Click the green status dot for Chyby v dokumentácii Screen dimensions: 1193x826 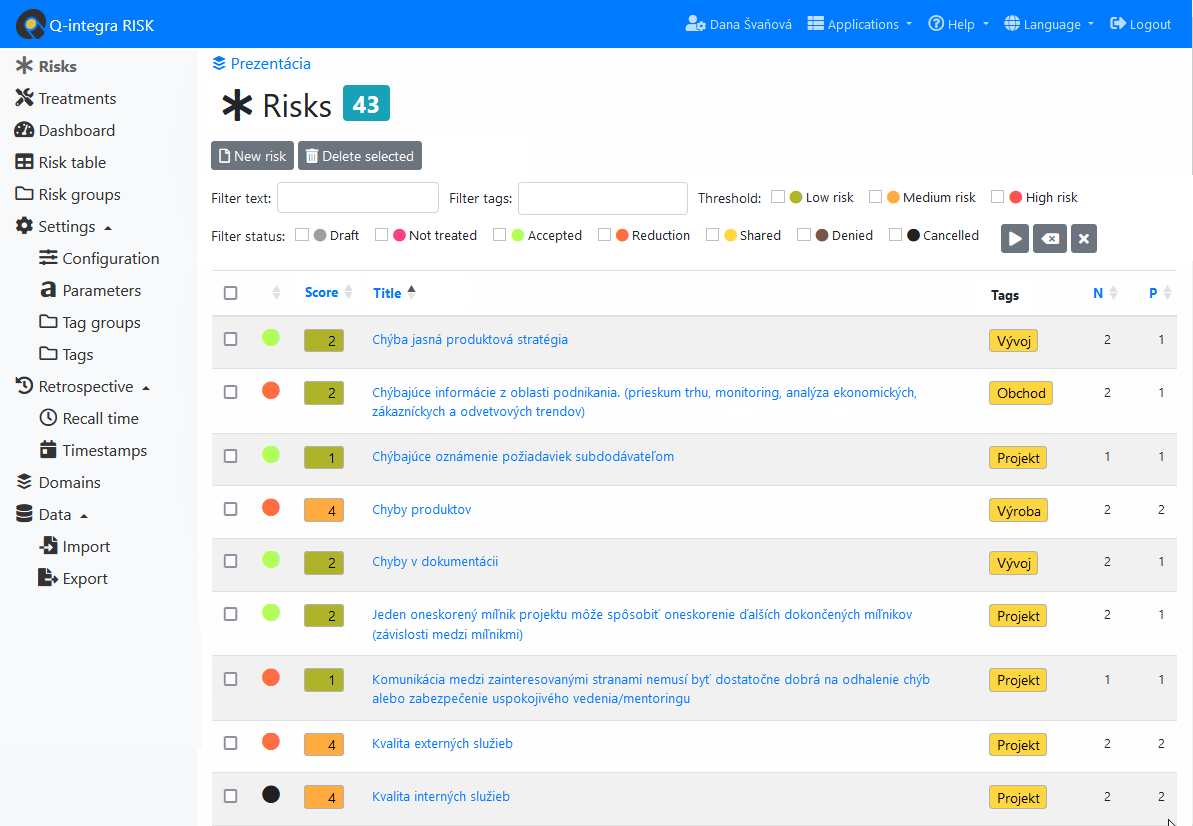click(x=271, y=560)
